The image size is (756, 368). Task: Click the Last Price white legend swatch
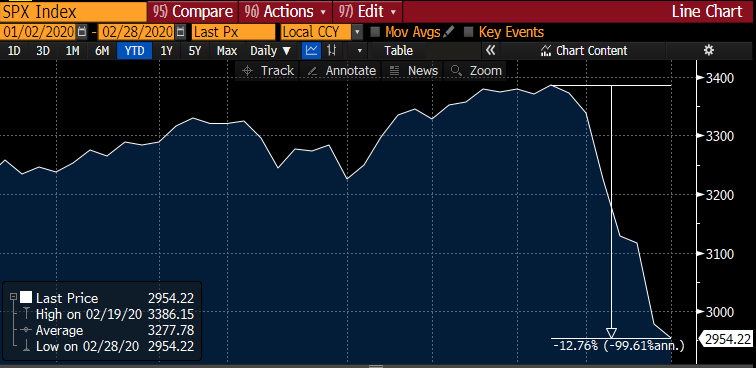tap(26, 298)
